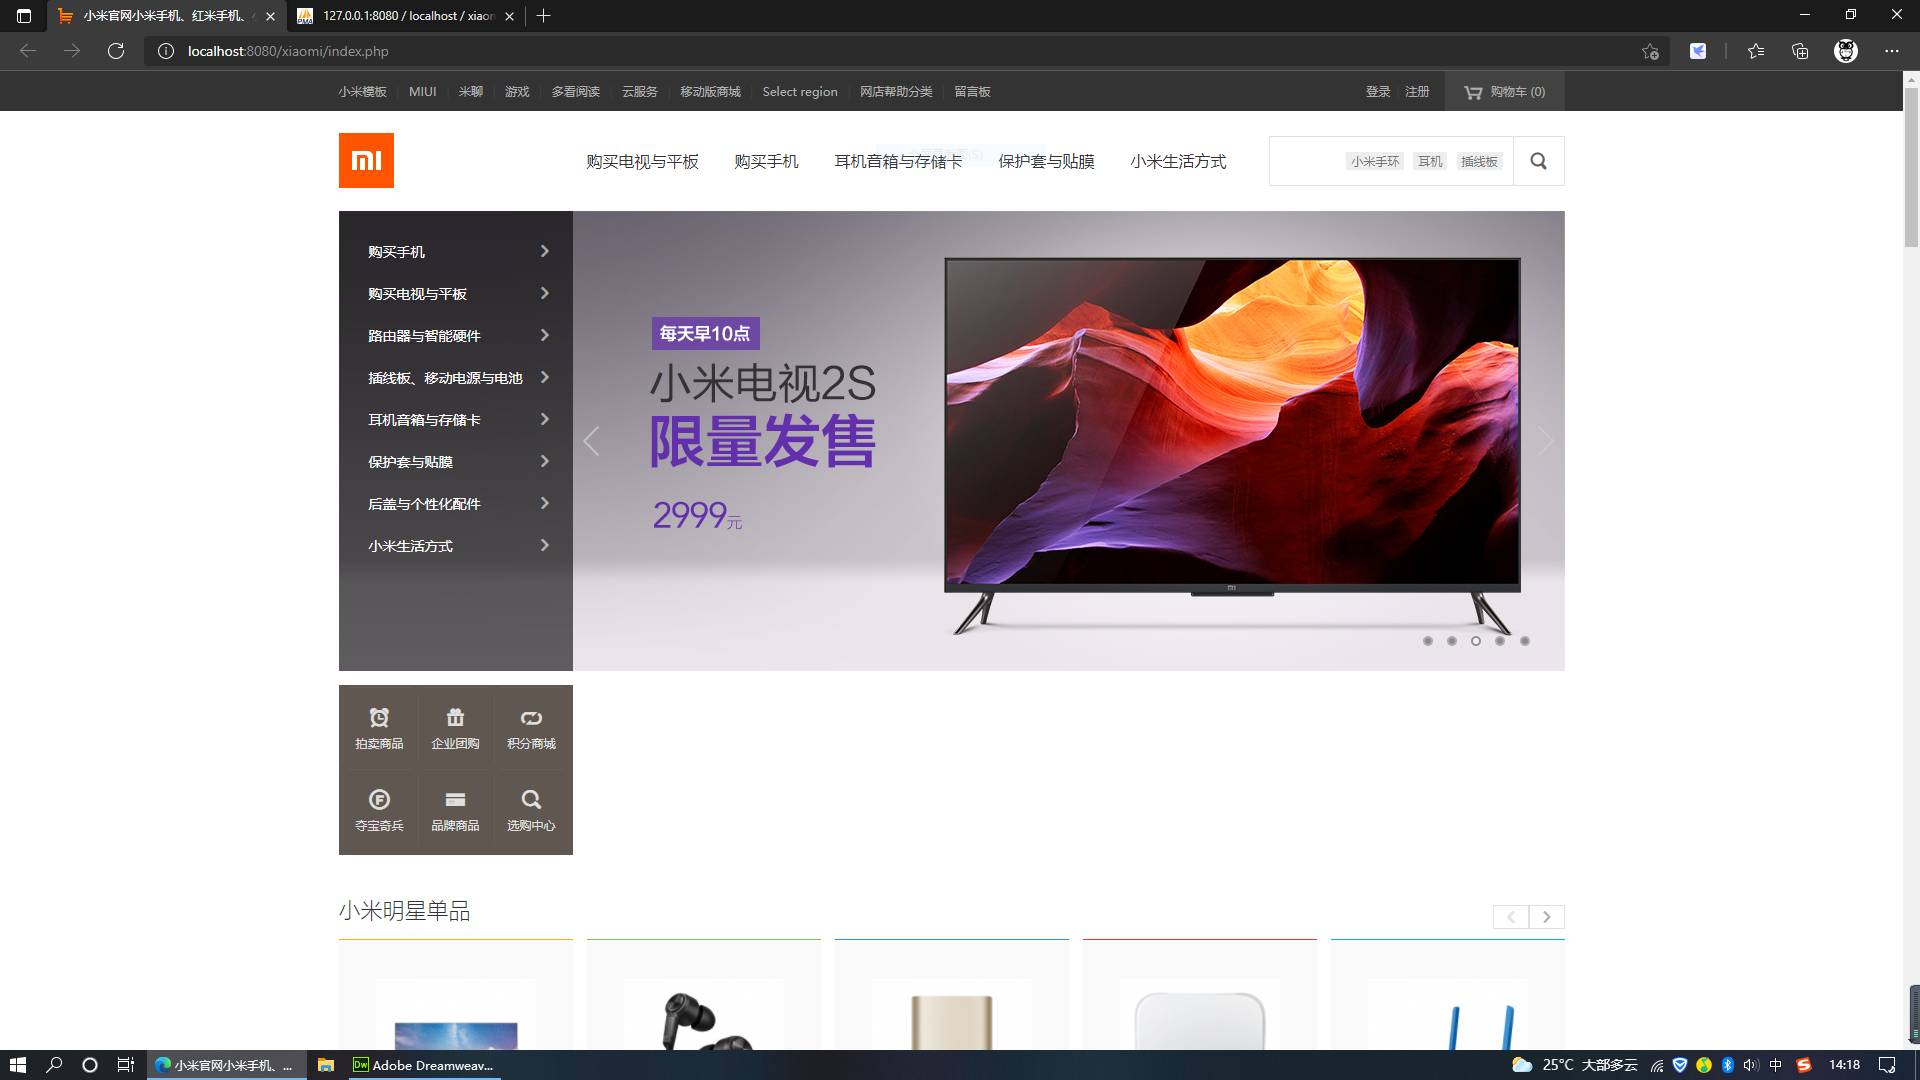
Task: Click the 登录 login link
Action: [1378, 91]
